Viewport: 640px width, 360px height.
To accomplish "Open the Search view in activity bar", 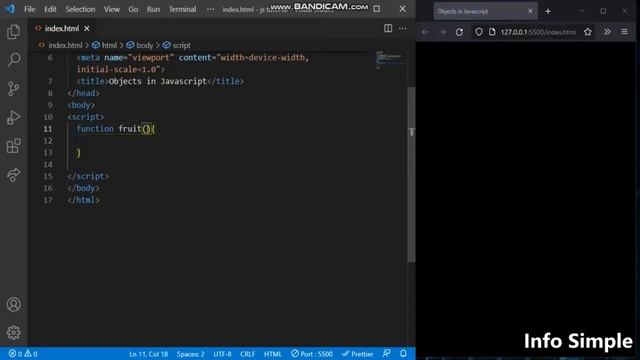I will pyautogui.click(x=13, y=60).
